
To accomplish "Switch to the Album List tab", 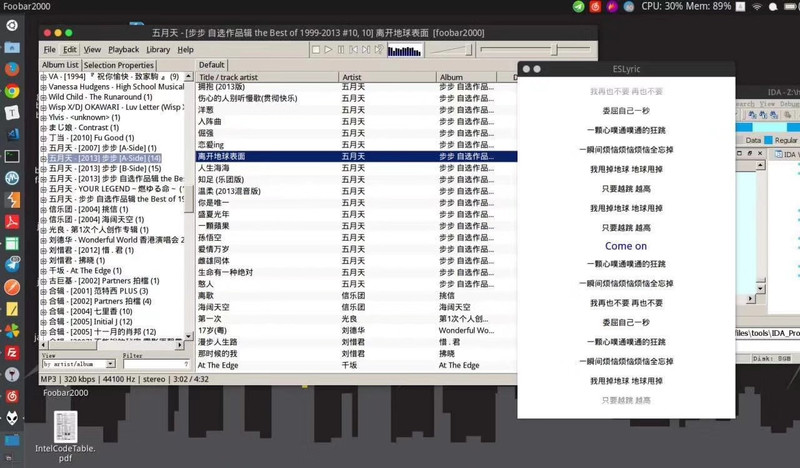I will (x=60, y=65).
